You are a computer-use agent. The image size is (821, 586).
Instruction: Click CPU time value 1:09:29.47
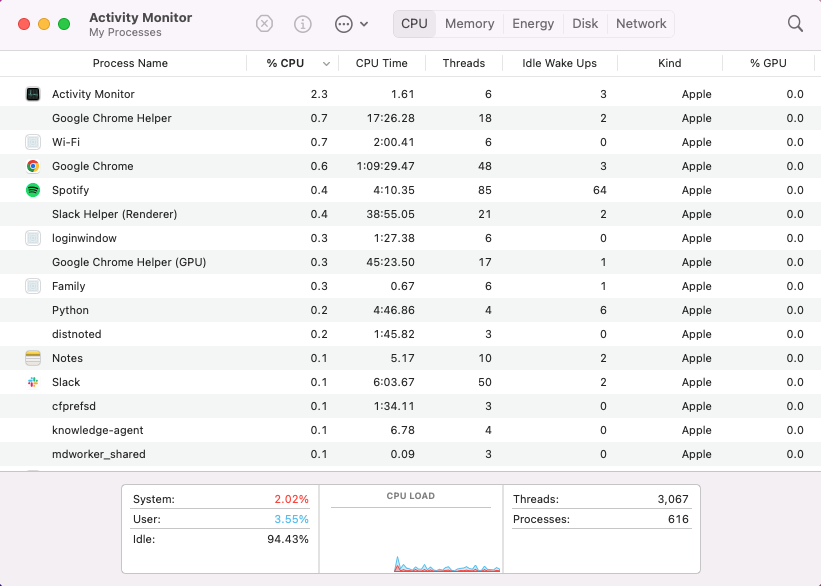[x=385, y=166]
